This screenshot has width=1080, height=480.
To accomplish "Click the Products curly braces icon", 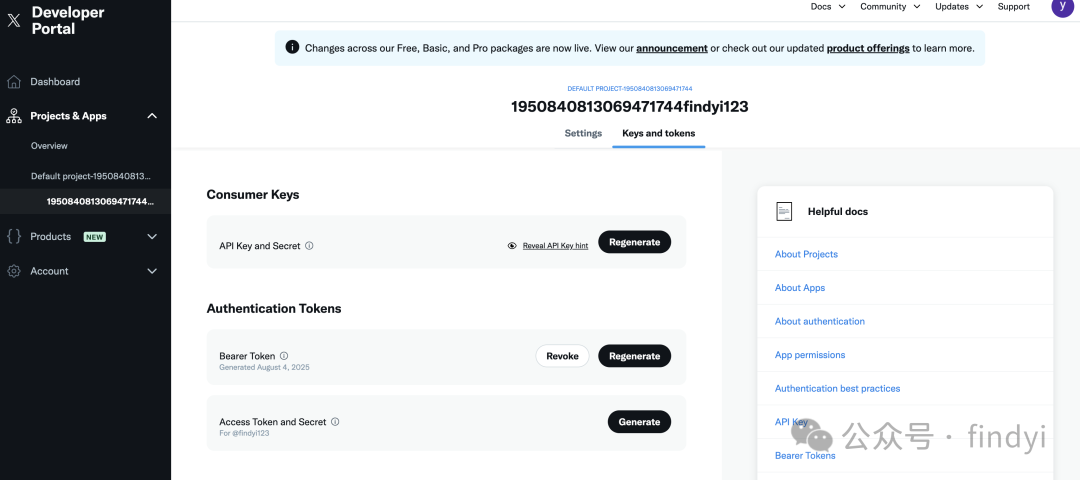I will [14, 237].
